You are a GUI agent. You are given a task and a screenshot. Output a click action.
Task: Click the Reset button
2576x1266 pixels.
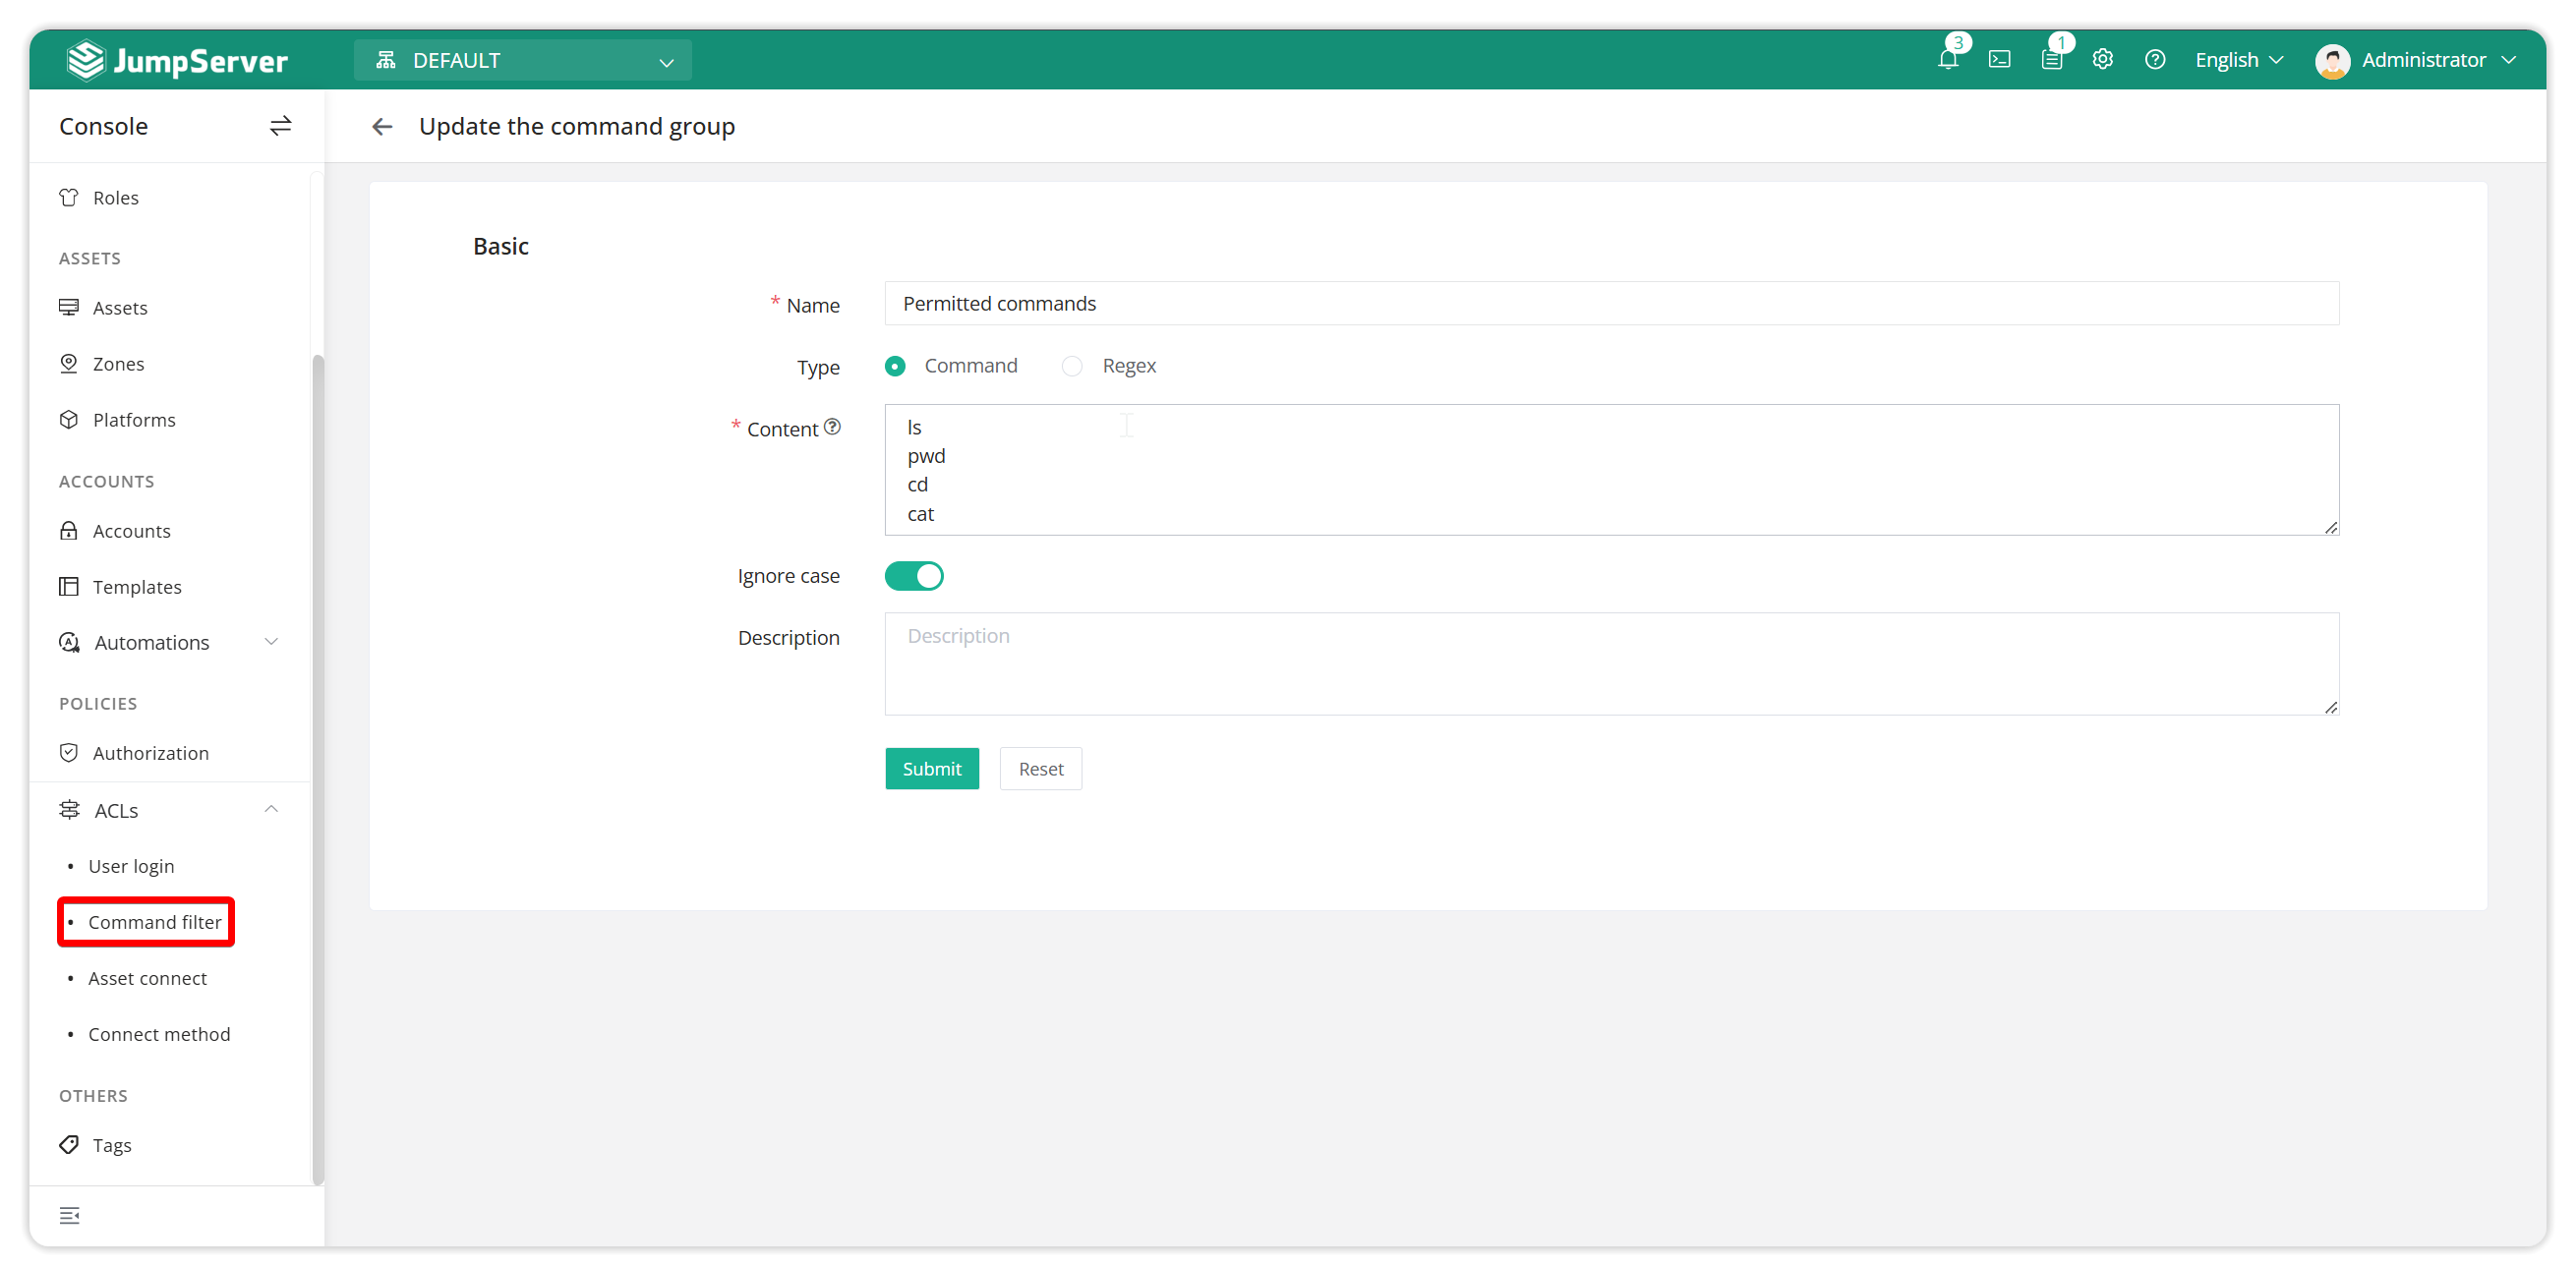click(x=1040, y=768)
